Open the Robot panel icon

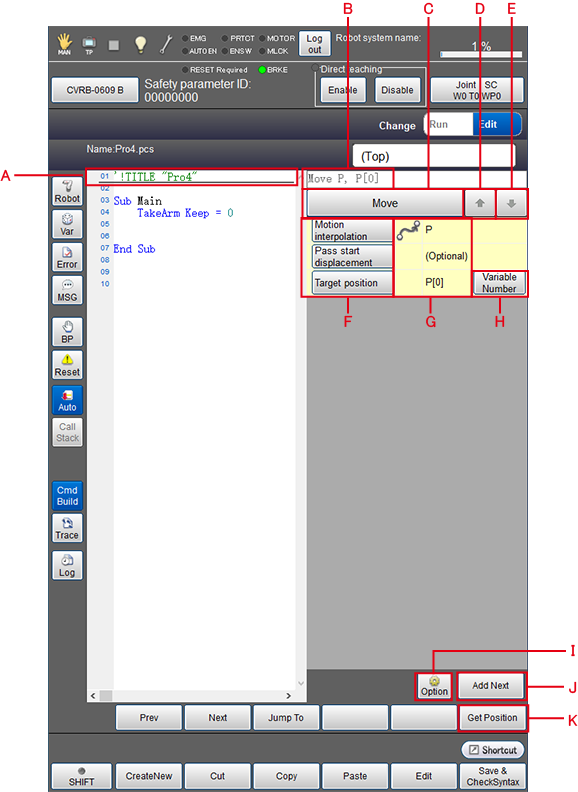[x=67, y=191]
